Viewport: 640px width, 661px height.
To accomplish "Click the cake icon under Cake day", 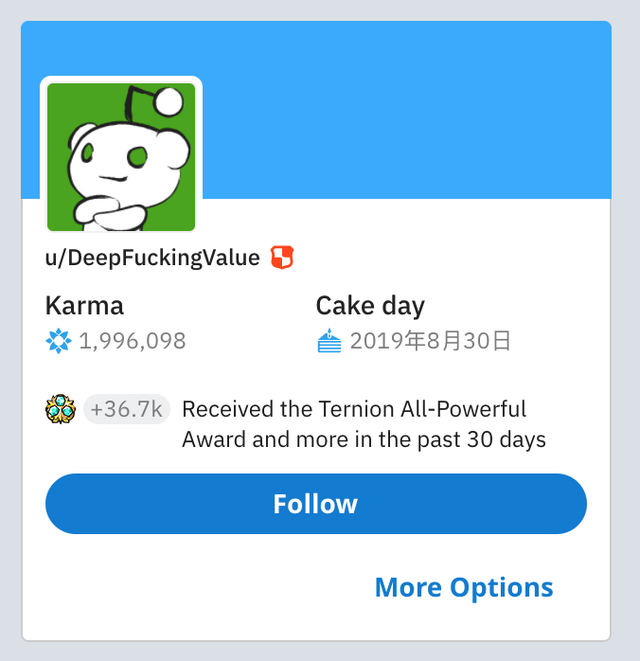I will pyautogui.click(x=329, y=342).
